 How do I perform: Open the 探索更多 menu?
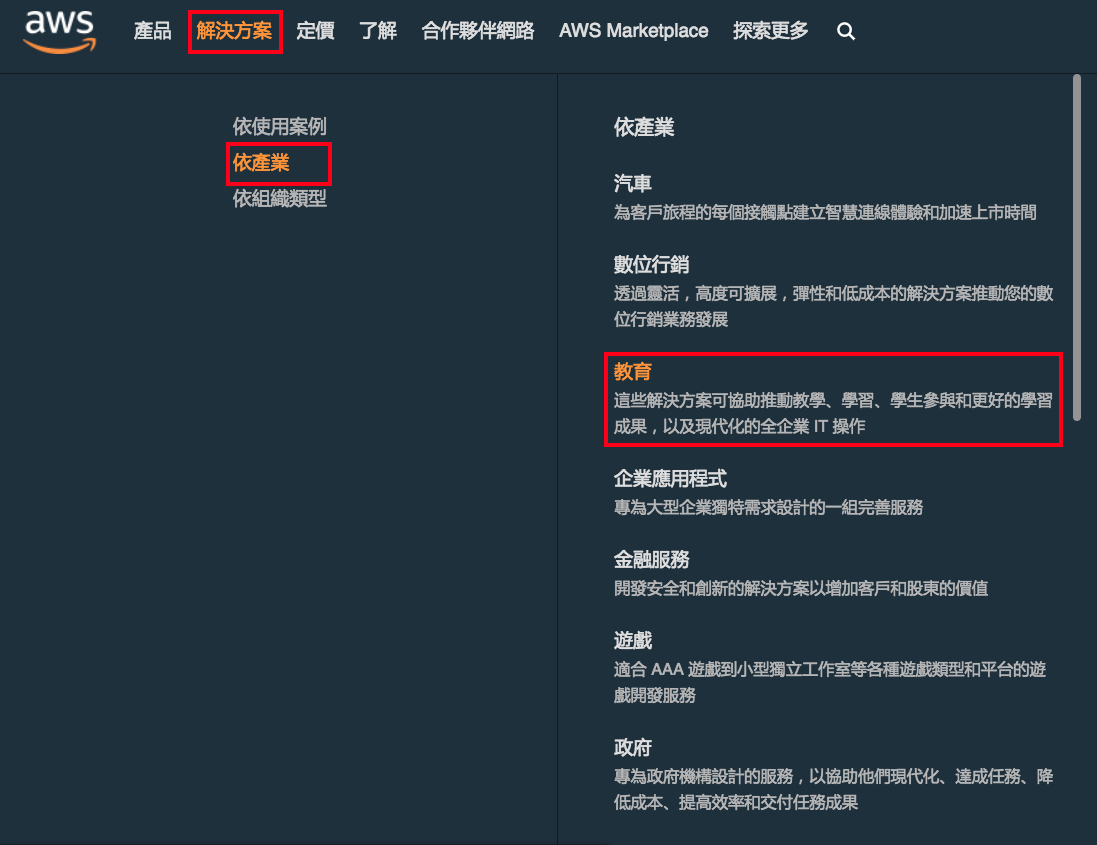pos(770,31)
